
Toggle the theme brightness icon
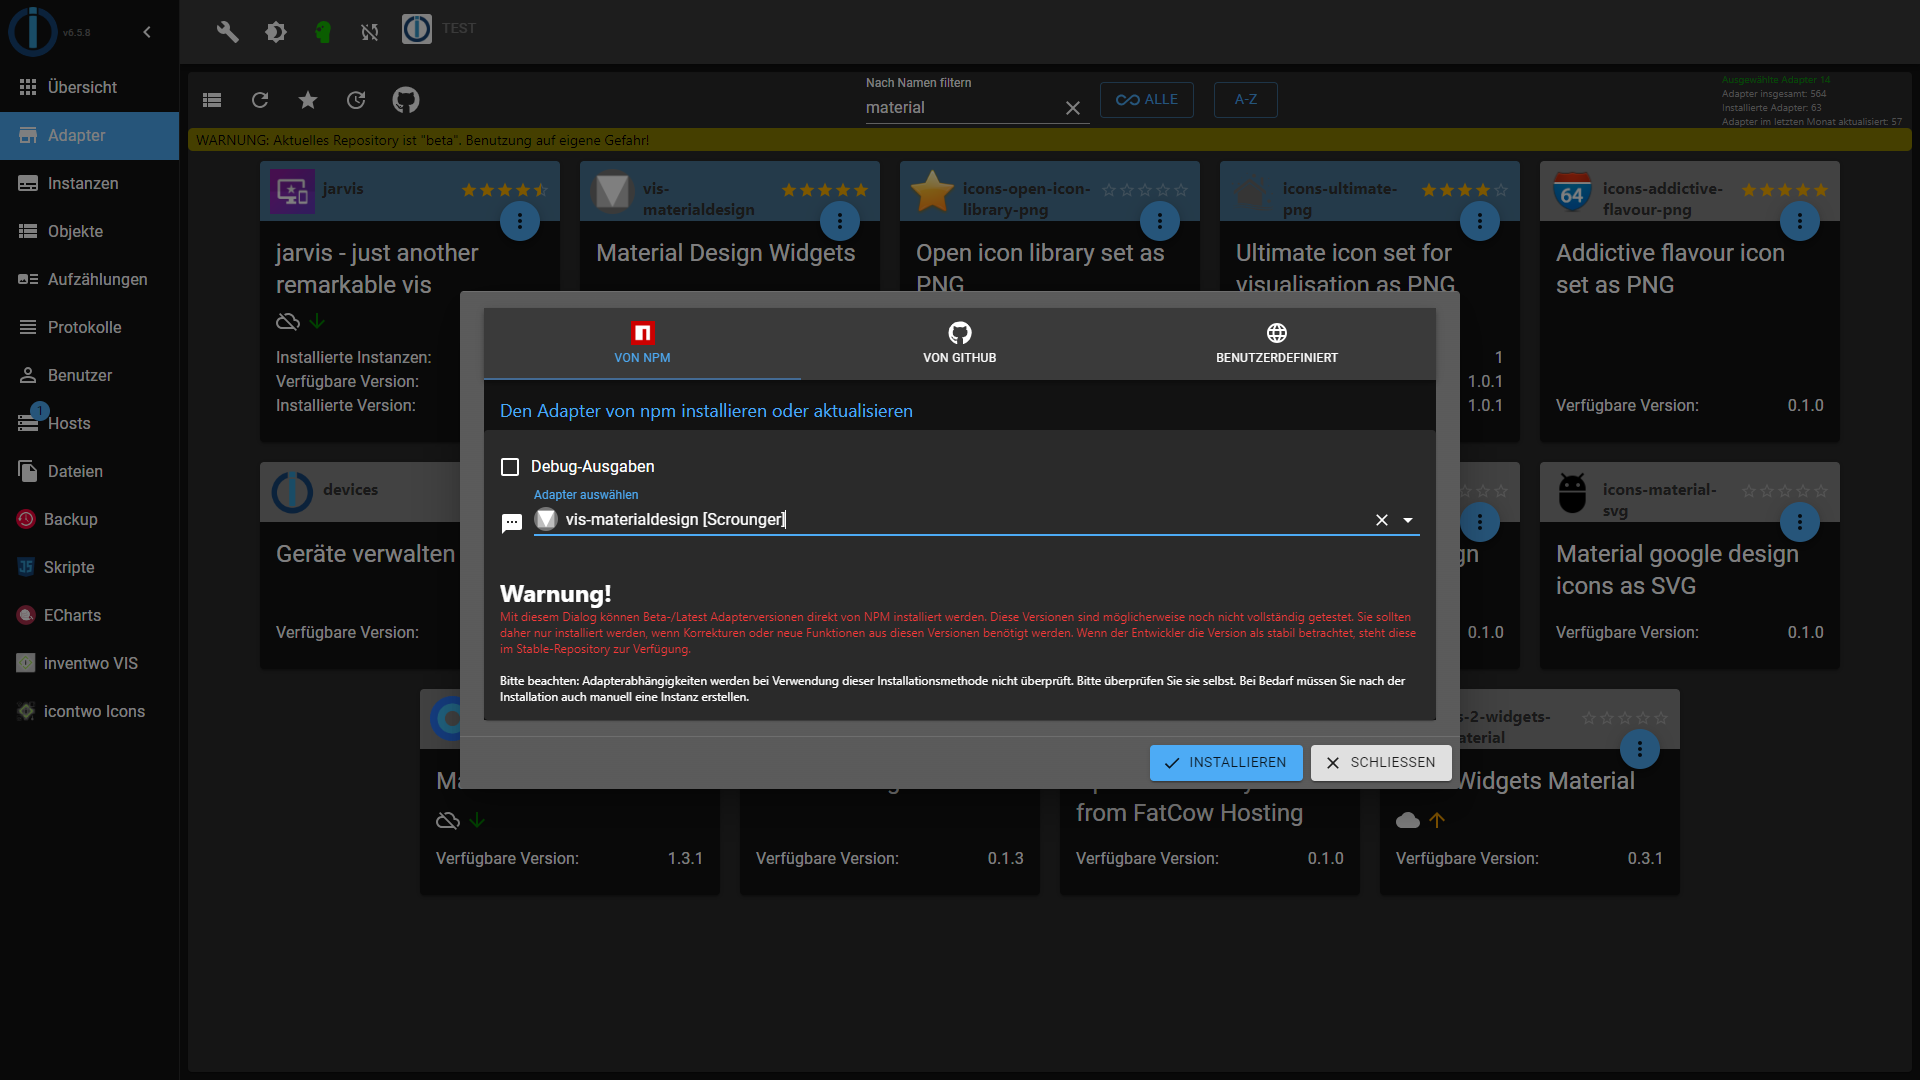click(x=275, y=32)
